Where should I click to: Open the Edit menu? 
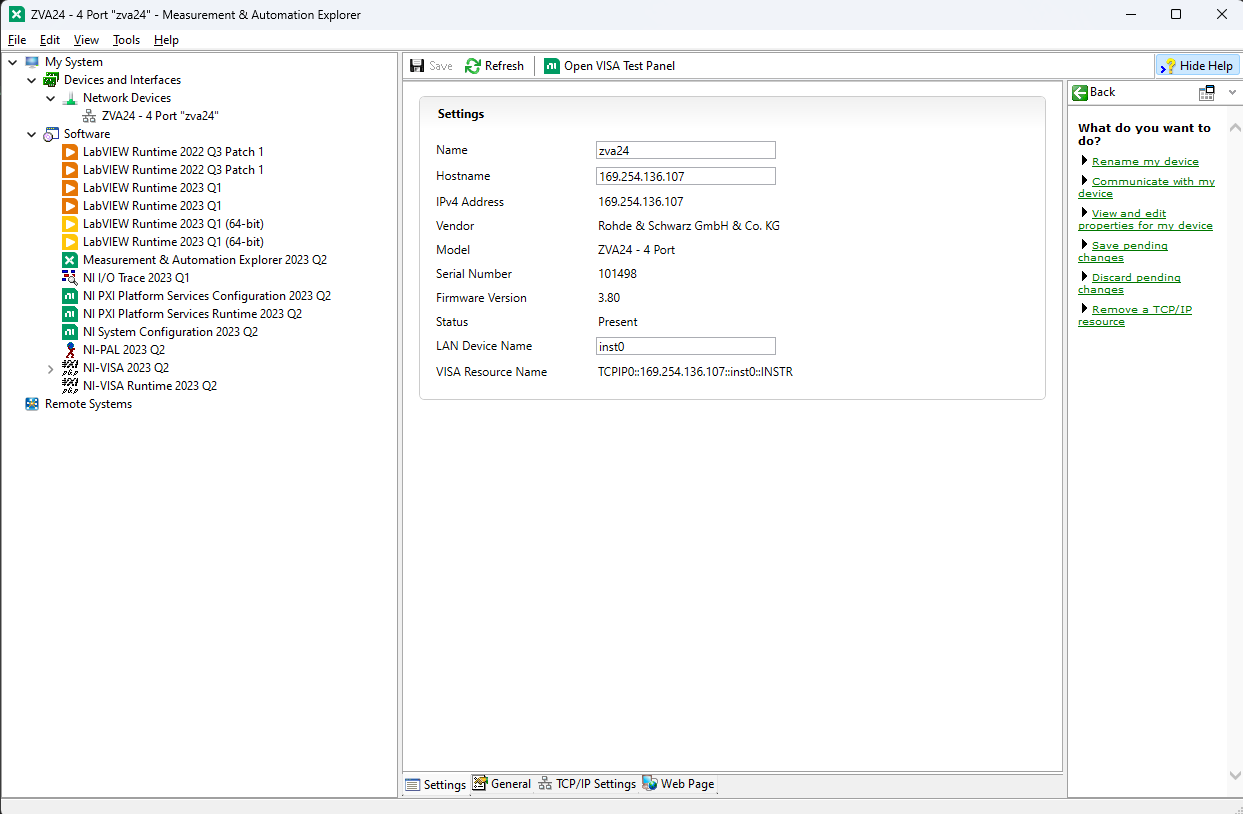coord(50,40)
